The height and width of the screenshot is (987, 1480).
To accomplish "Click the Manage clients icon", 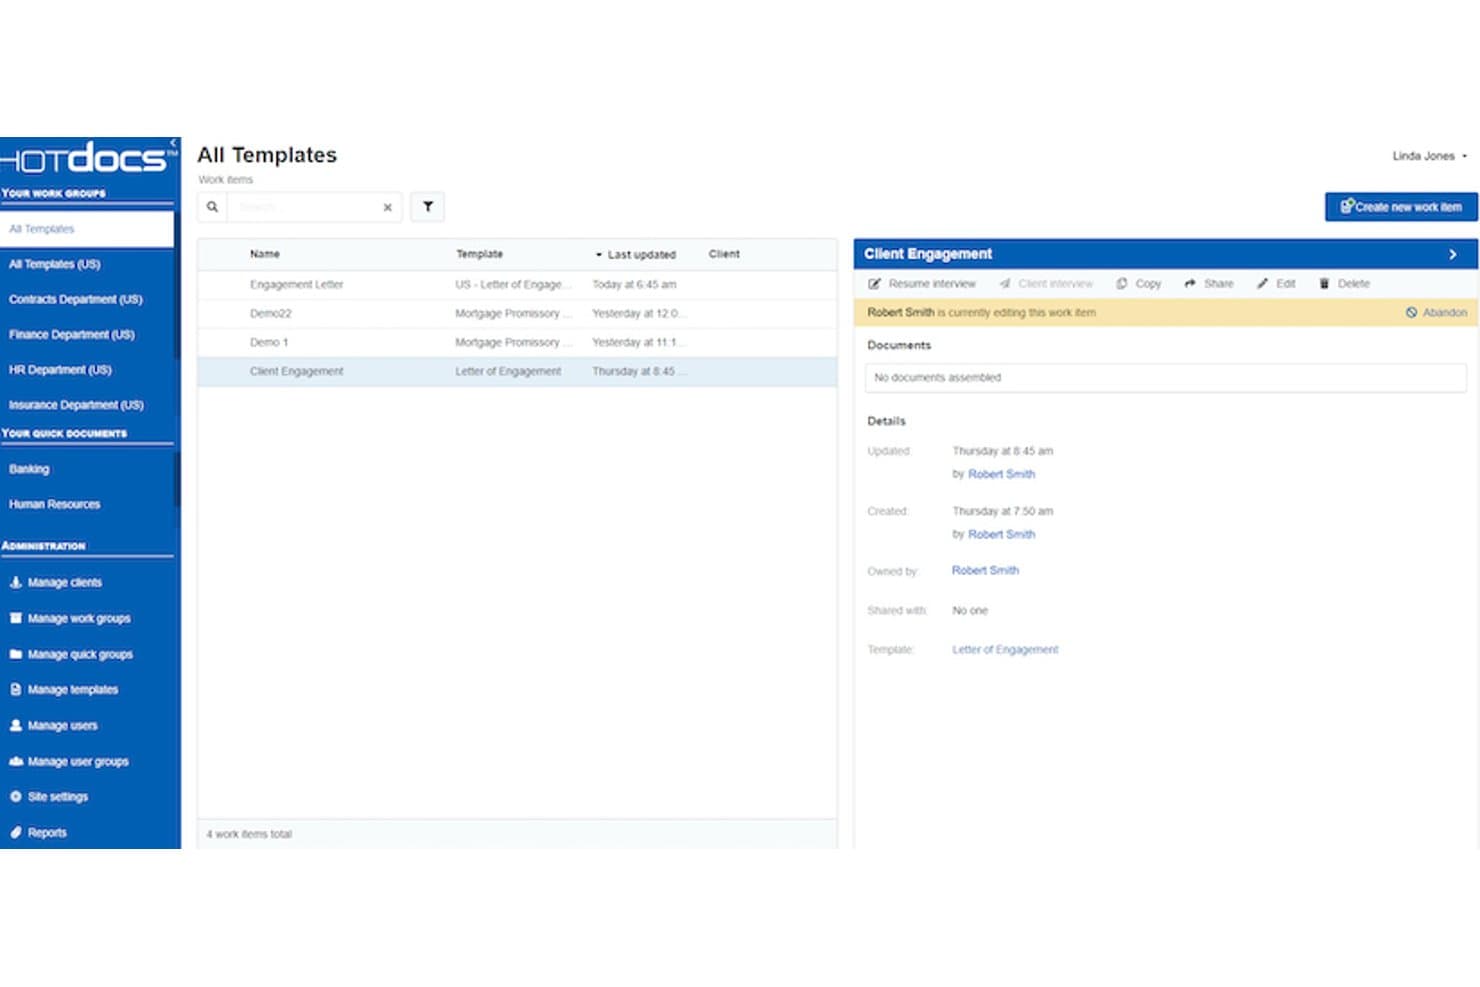I will pyautogui.click(x=16, y=582).
